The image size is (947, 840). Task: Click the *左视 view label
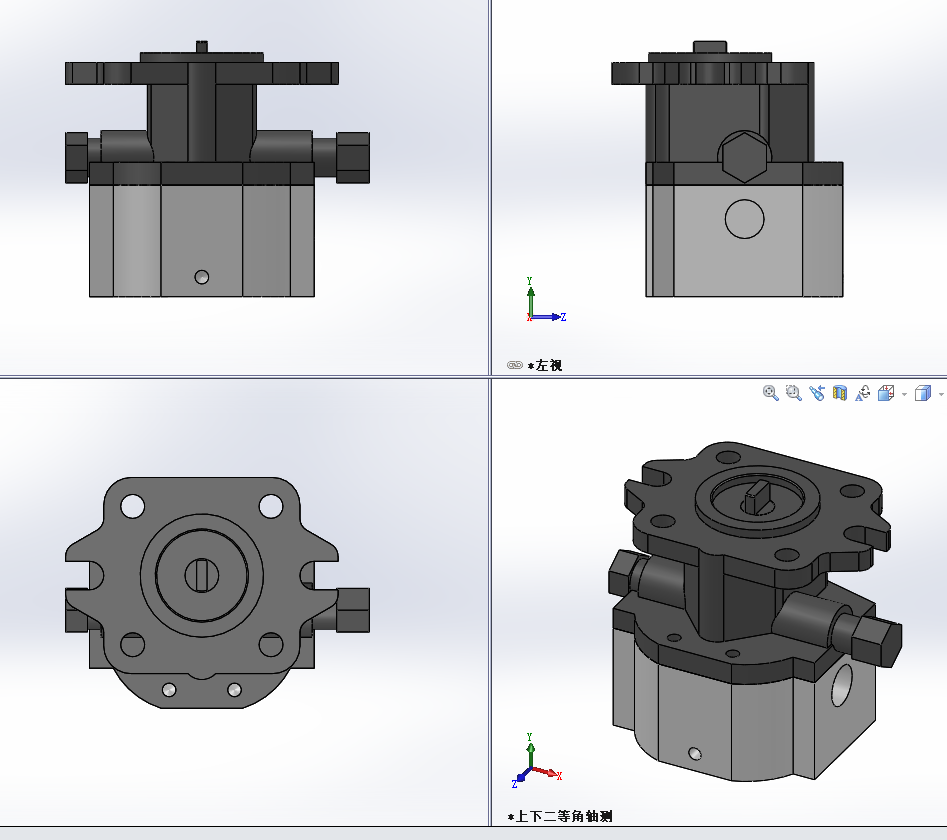click(x=545, y=365)
